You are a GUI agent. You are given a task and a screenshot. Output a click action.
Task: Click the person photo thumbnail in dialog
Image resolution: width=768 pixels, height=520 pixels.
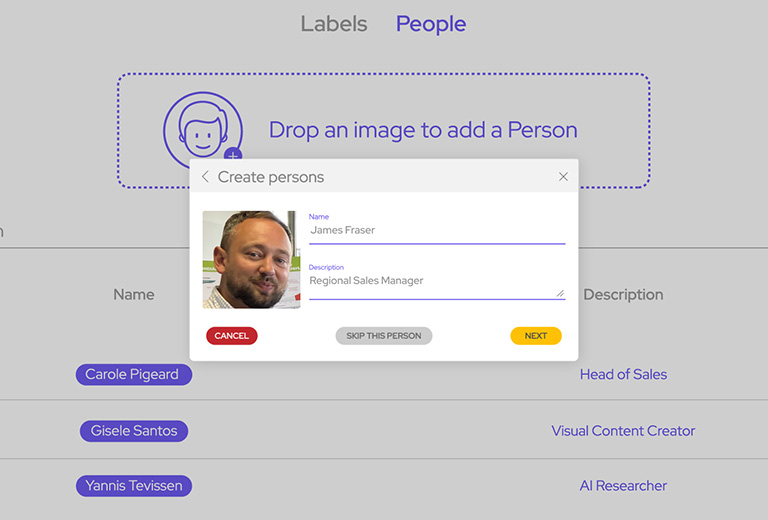click(x=251, y=259)
